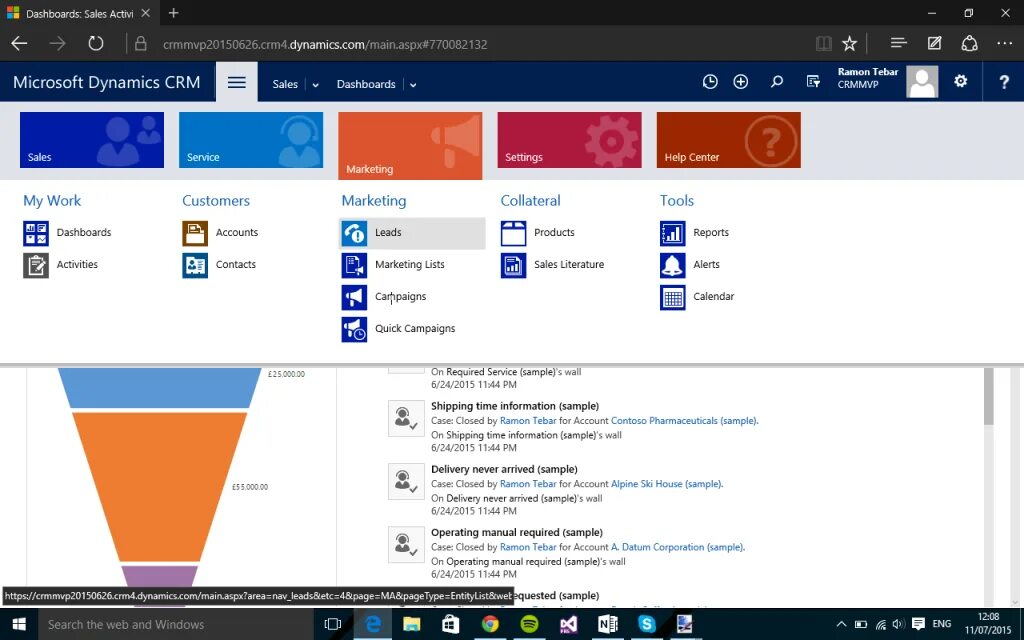1024x640 pixels.
Task: Open a new browser tab
Action: coord(173,13)
